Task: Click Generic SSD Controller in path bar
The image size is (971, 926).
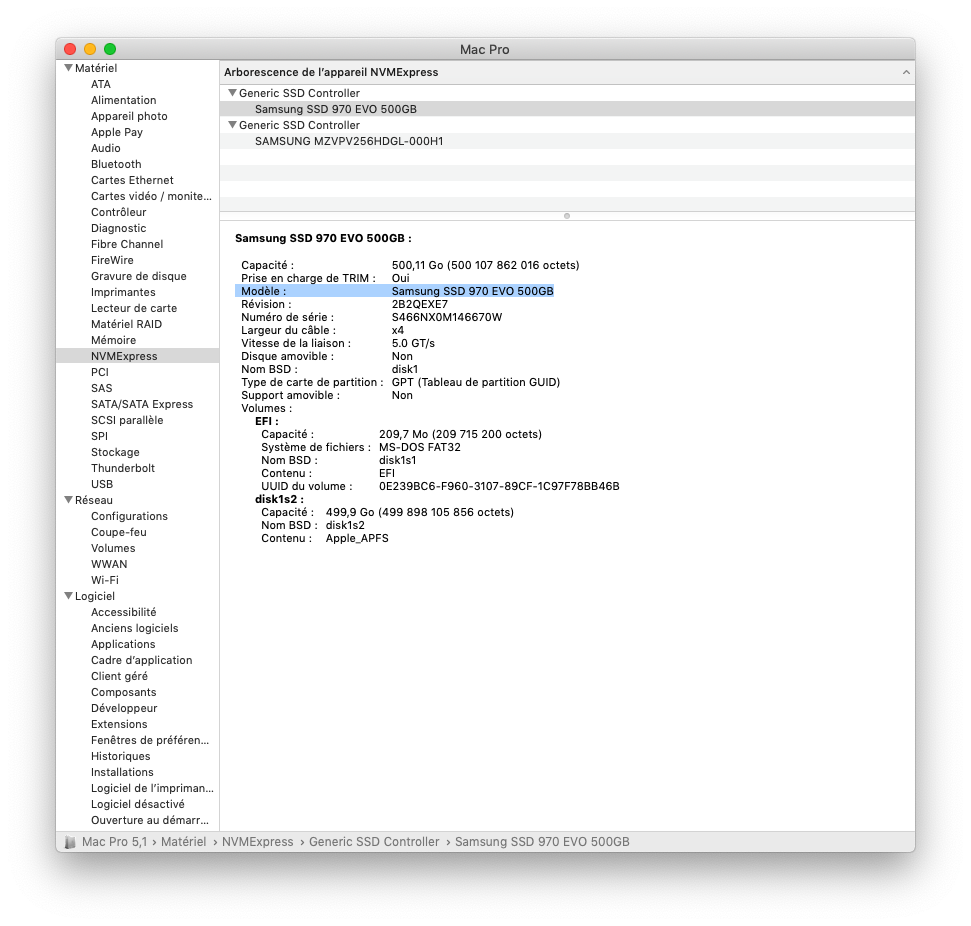Action: pos(374,842)
